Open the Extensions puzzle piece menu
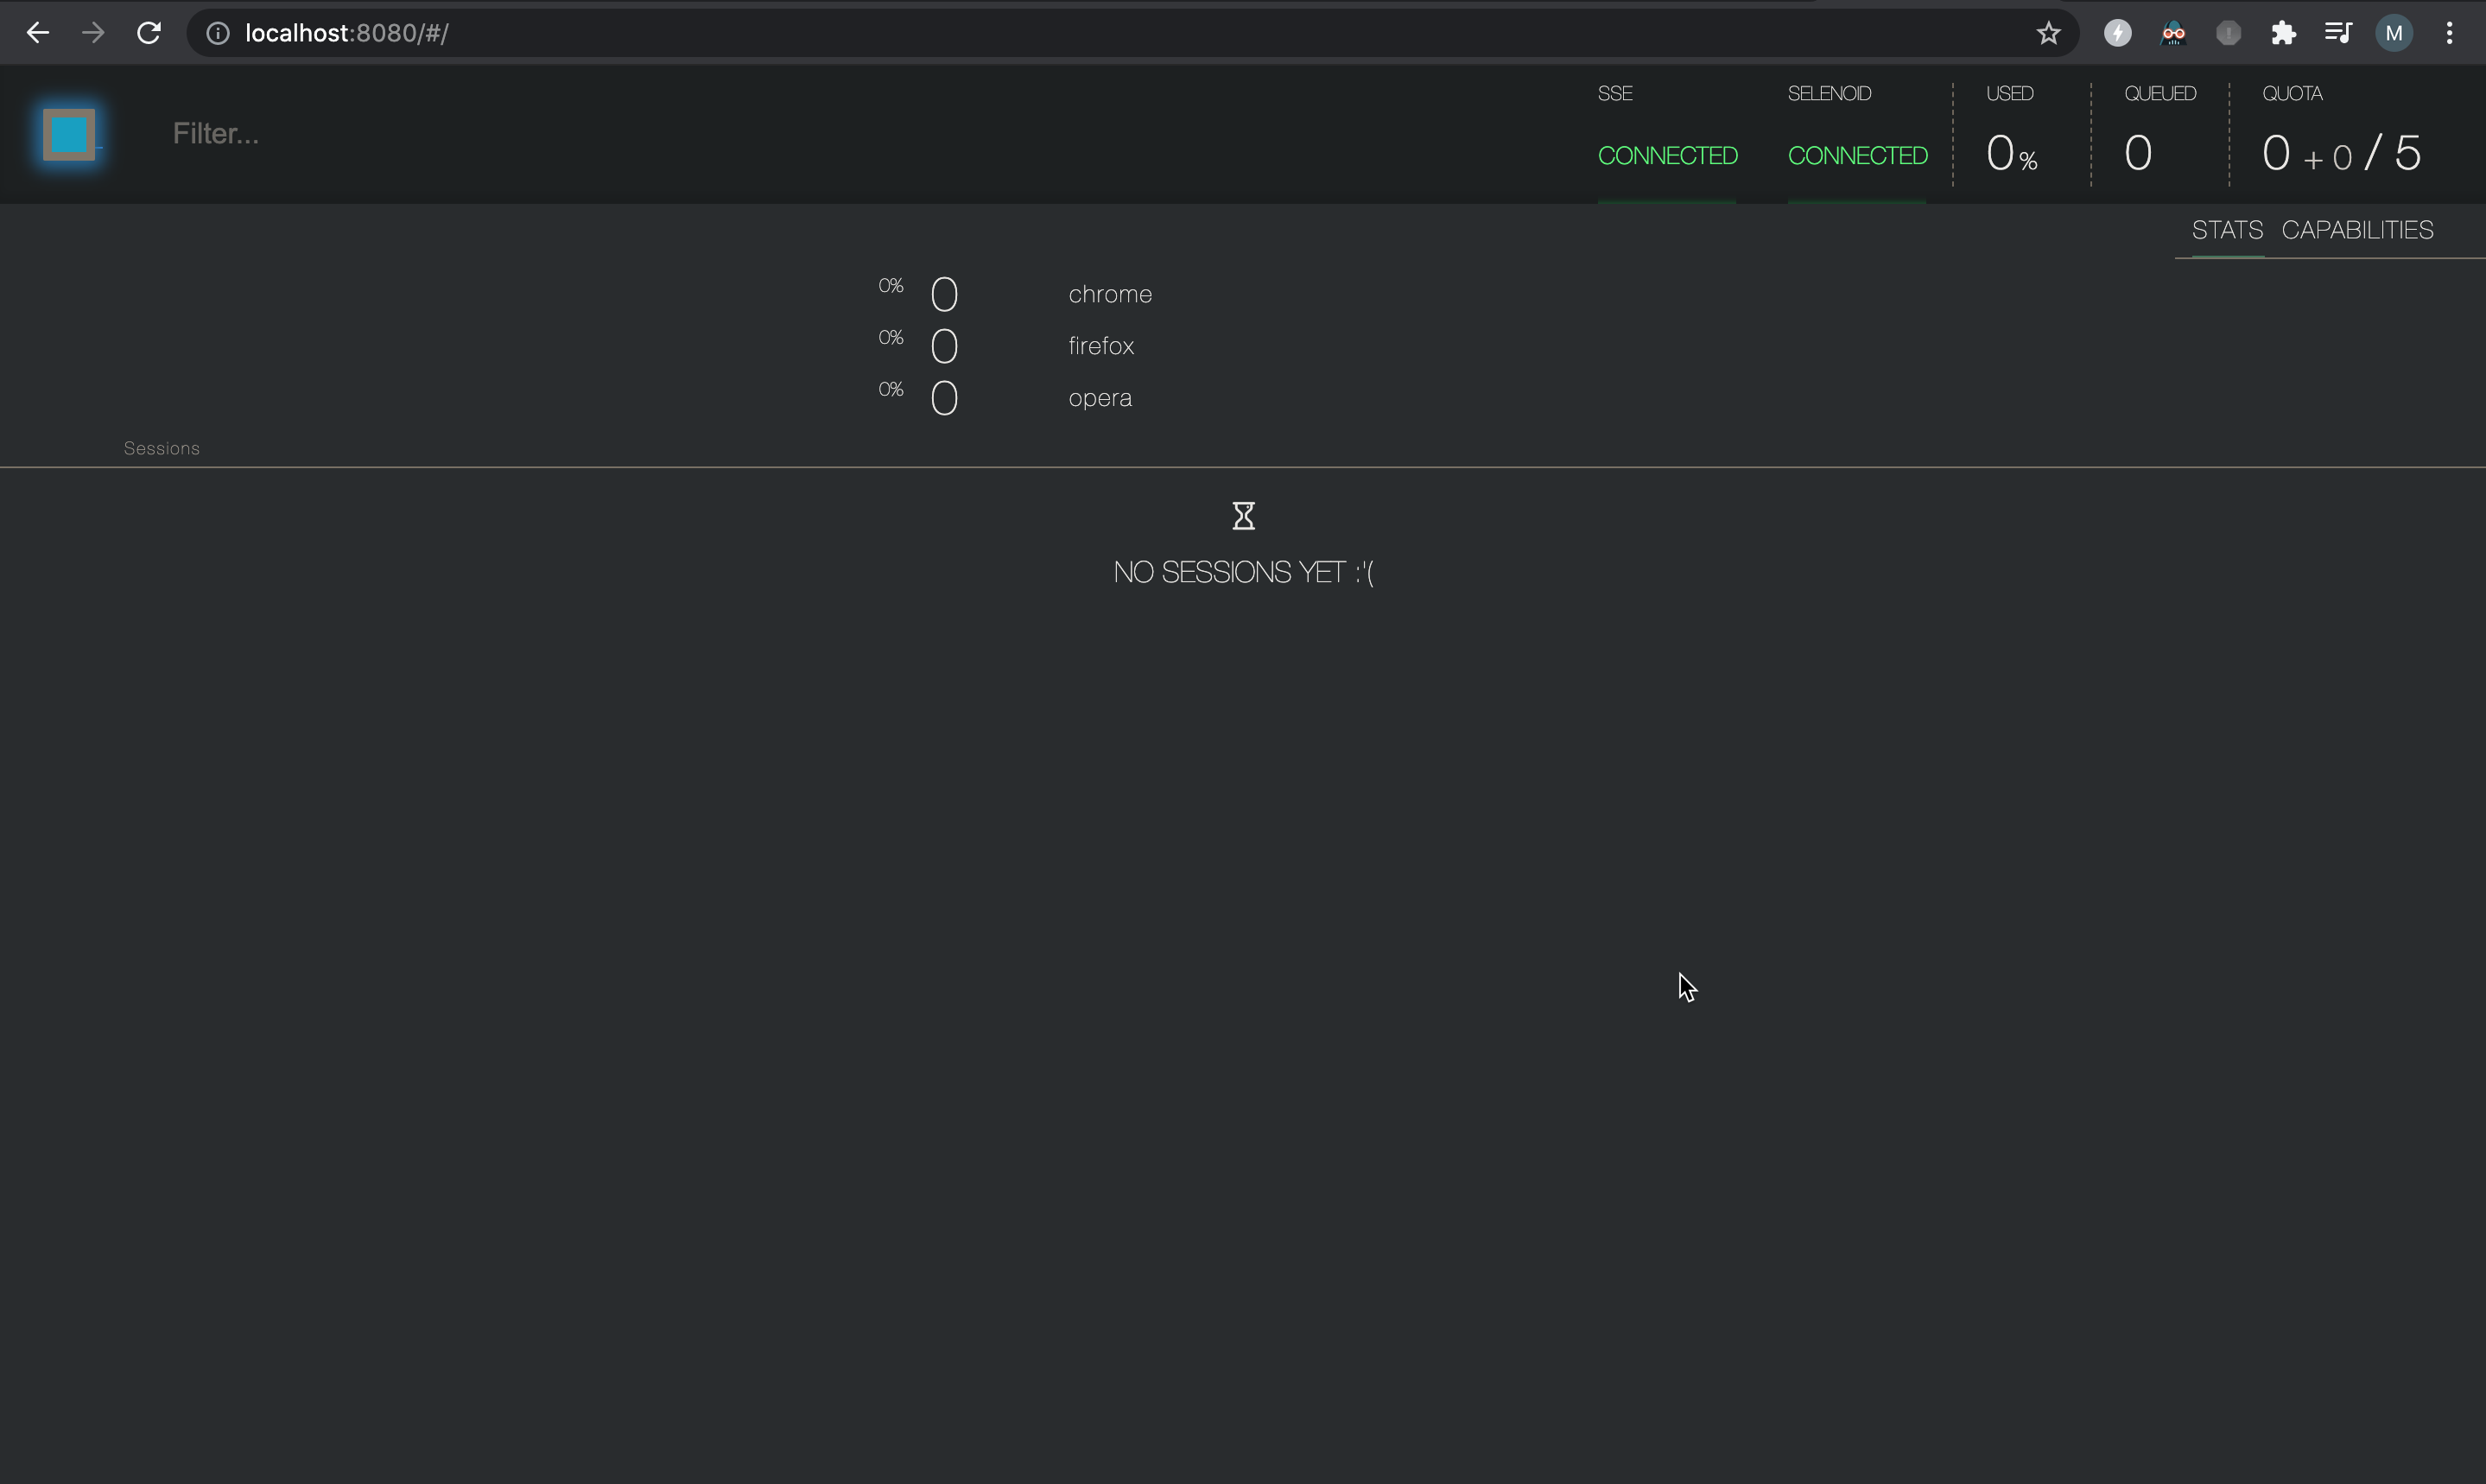The height and width of the screenshot is (1484, 2486). click(2283, 33)
